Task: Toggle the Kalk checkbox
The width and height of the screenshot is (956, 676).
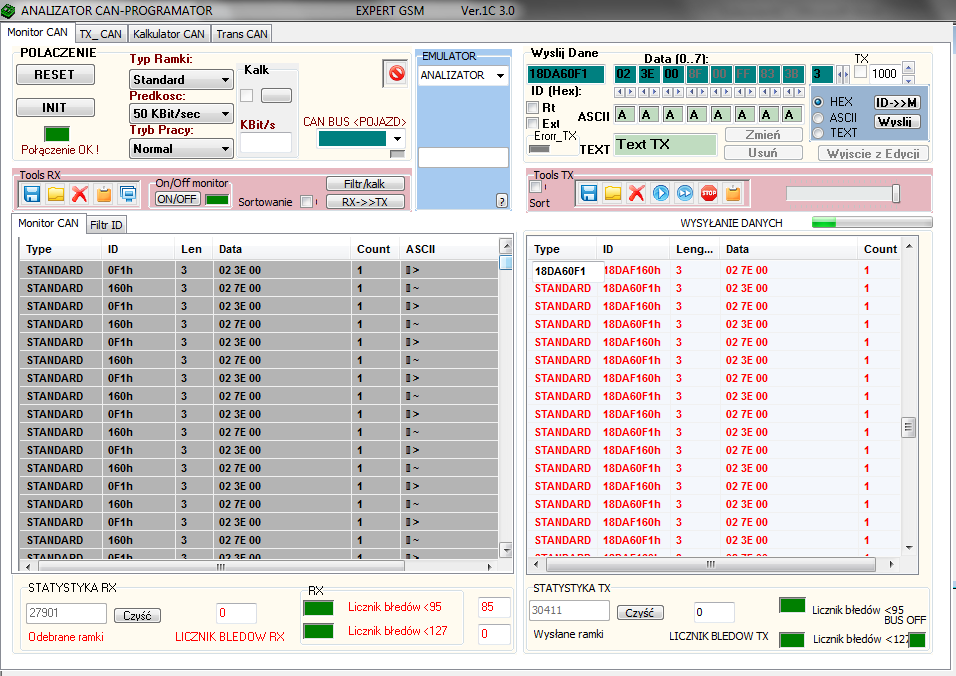Action: tap(247, 96)
